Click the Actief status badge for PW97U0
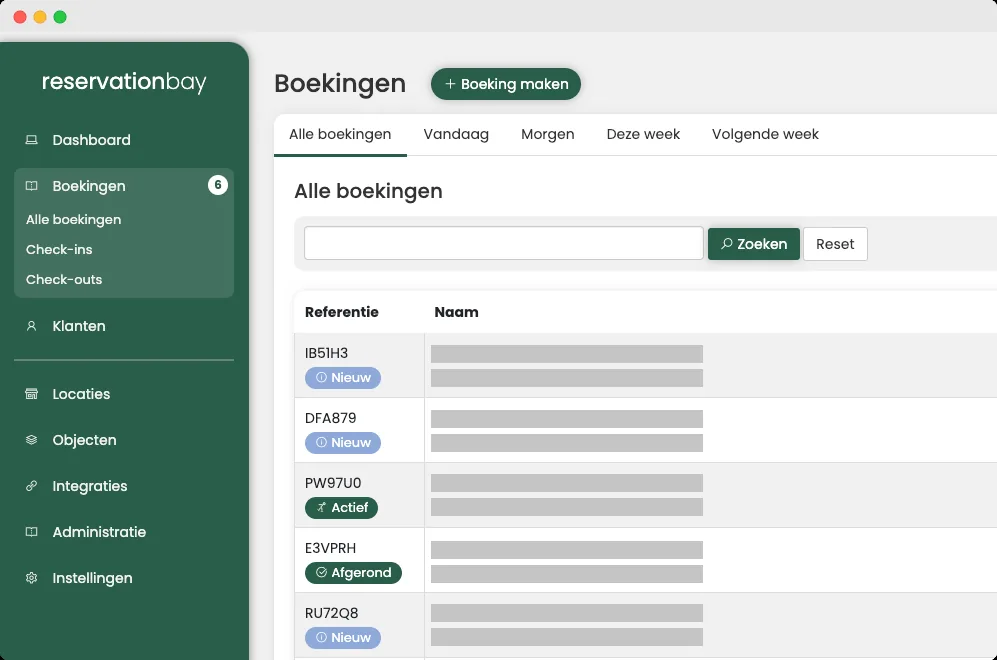Screen dimensions: 997x660 coord(341,507)
